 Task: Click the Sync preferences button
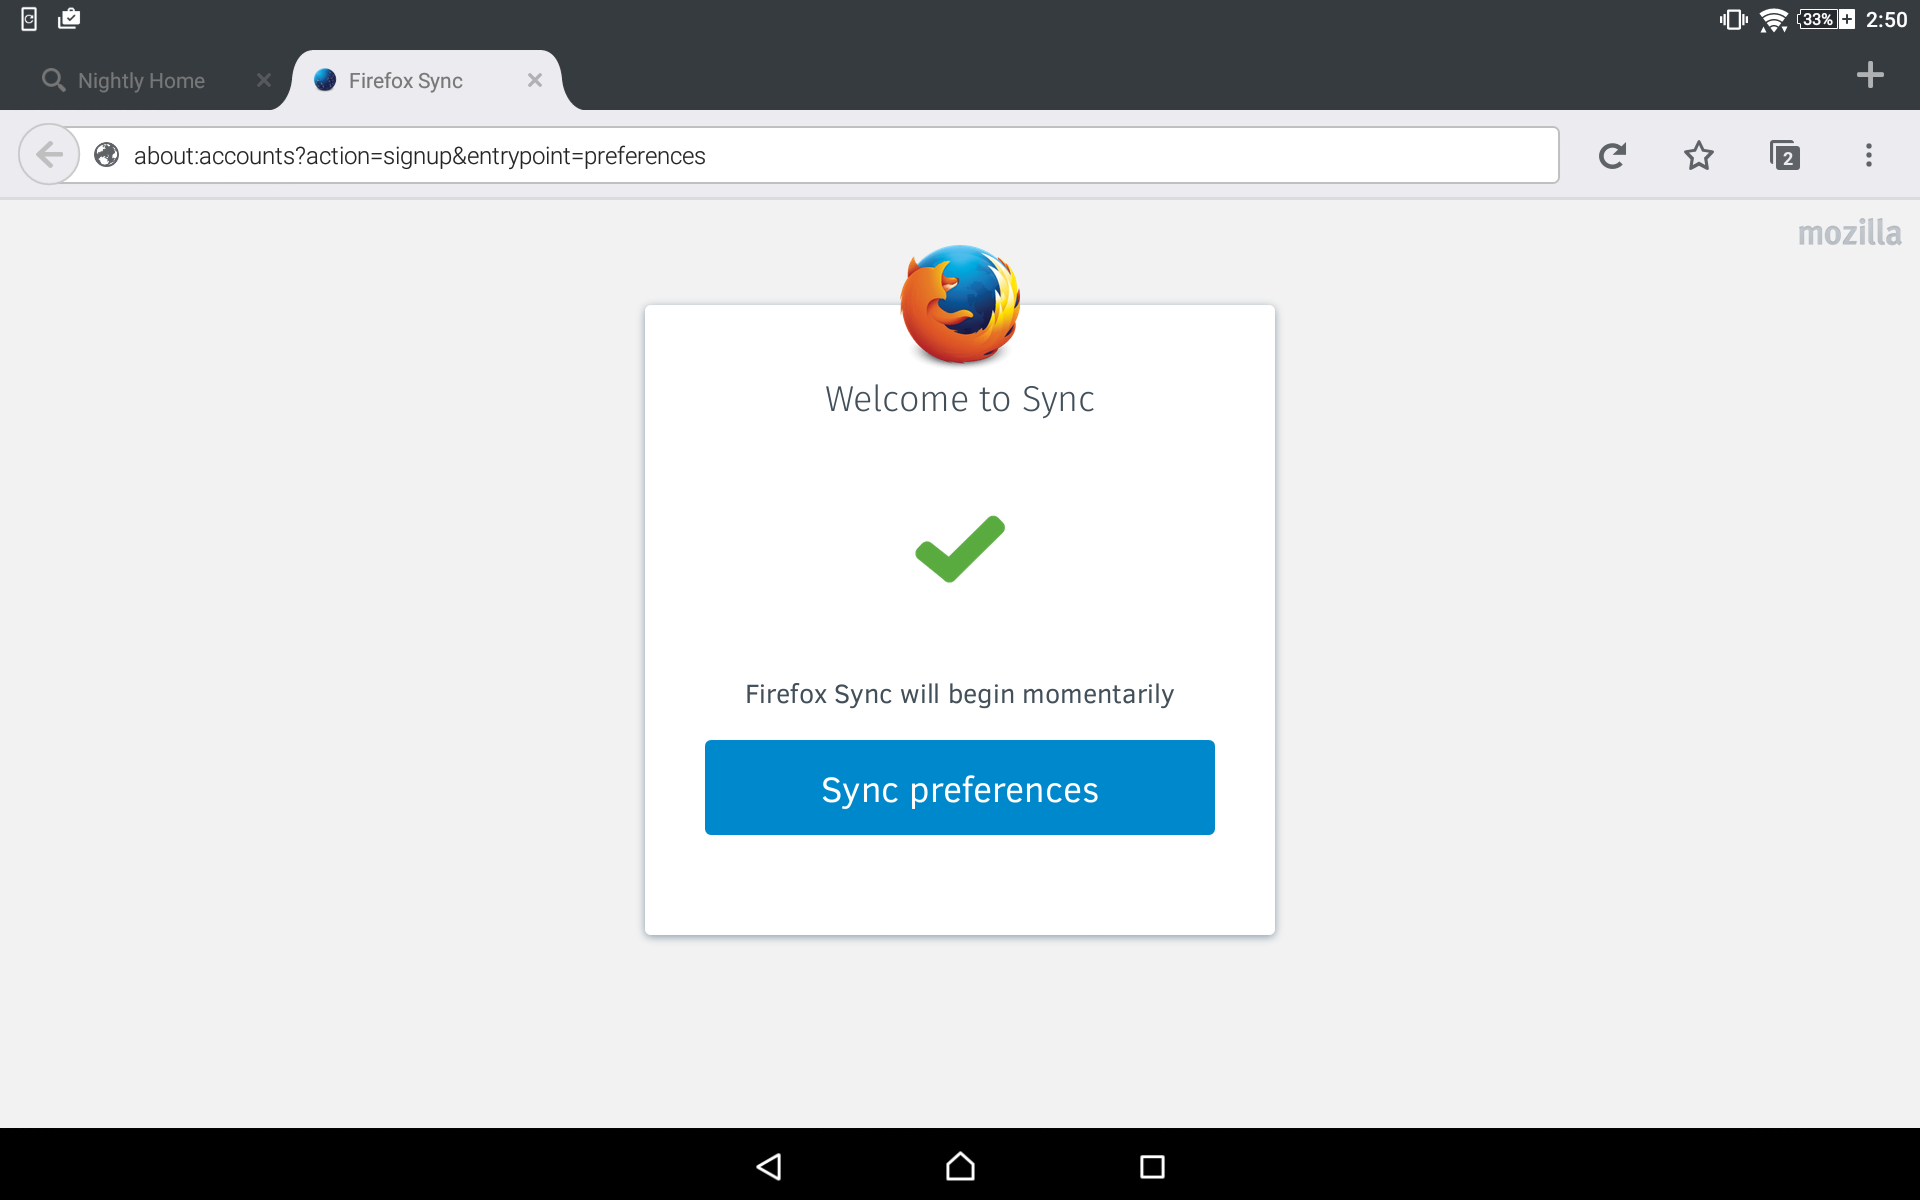pyautogui.click(x=960, y=788)
